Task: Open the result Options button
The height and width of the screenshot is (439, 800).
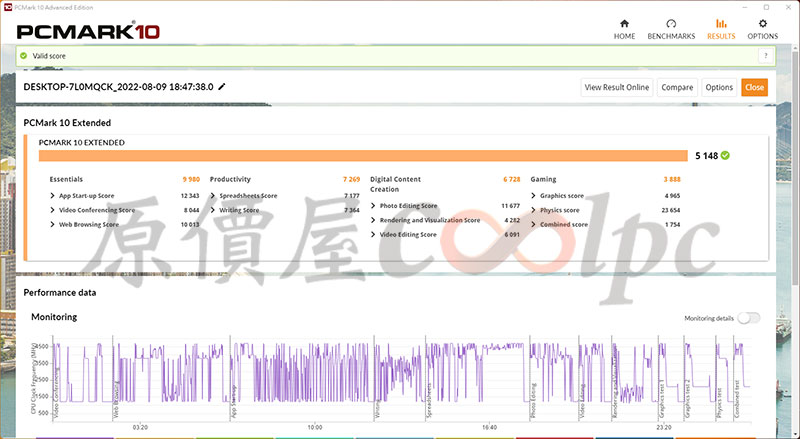Action: (719, 87)
